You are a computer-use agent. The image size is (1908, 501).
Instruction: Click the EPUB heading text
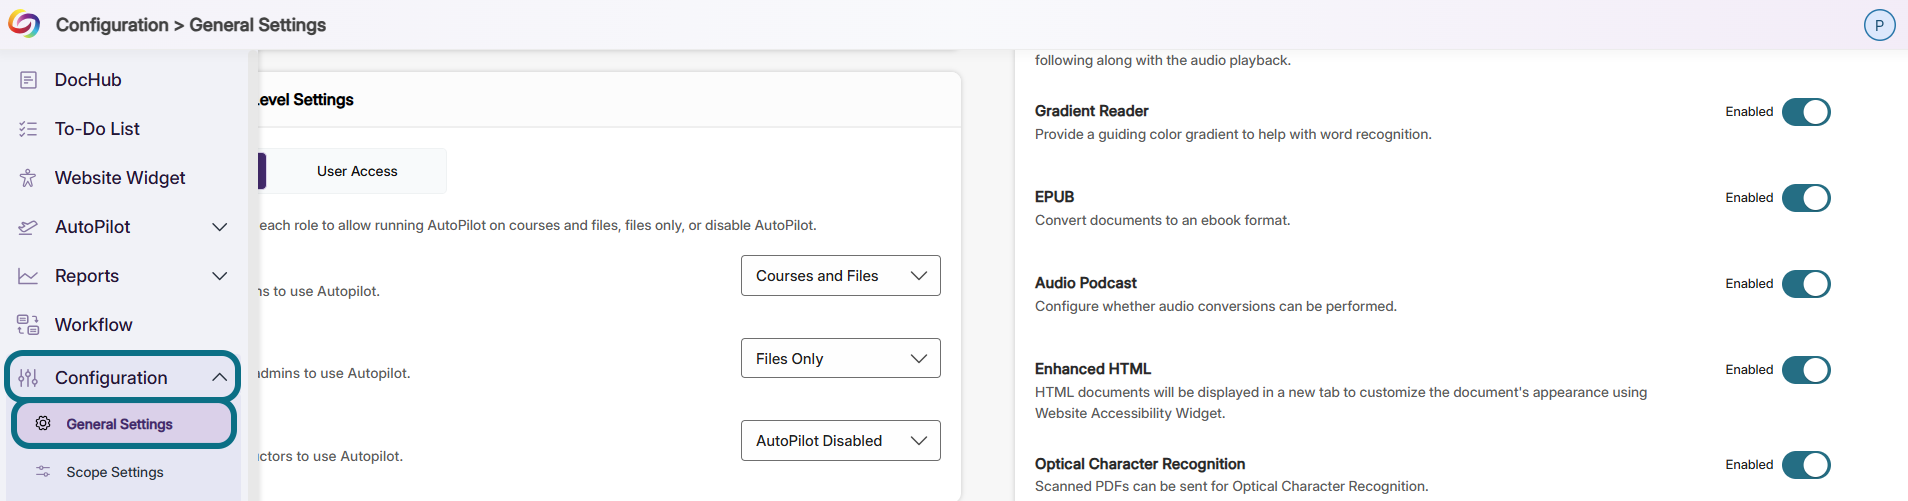coord(1054,197)
